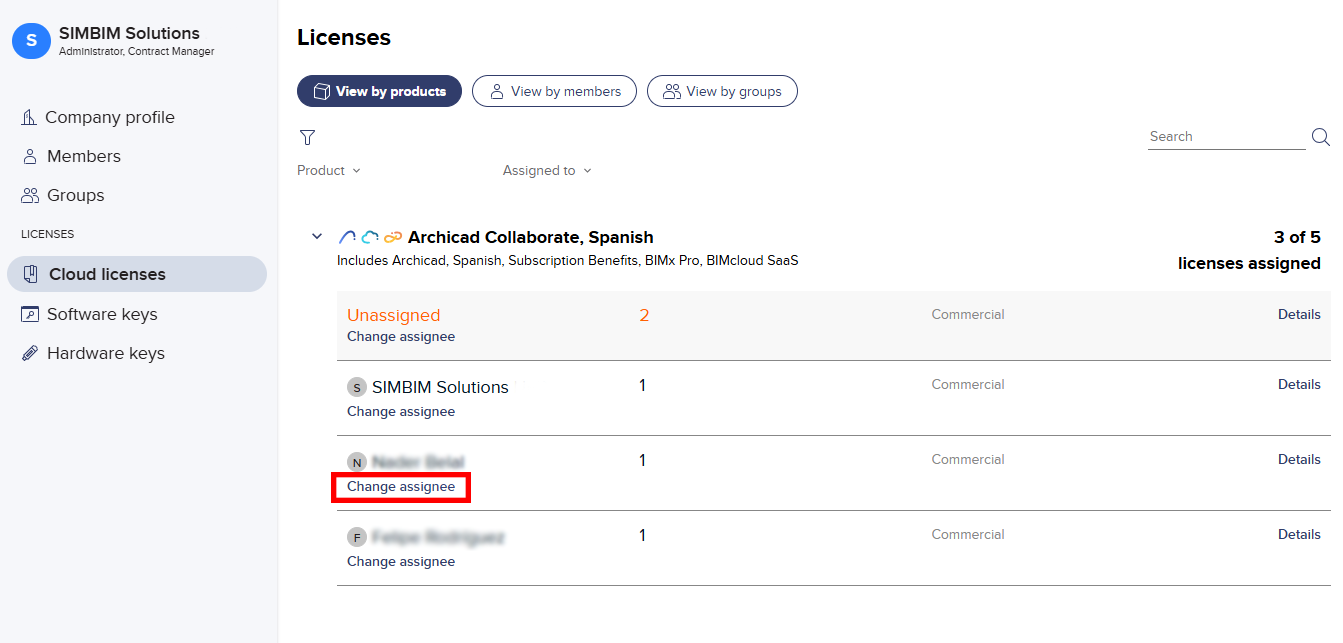The height and width of the screenshot is (643, 1343).
Task: Click the N avatar on blurred member row
Action: (357, 462)
